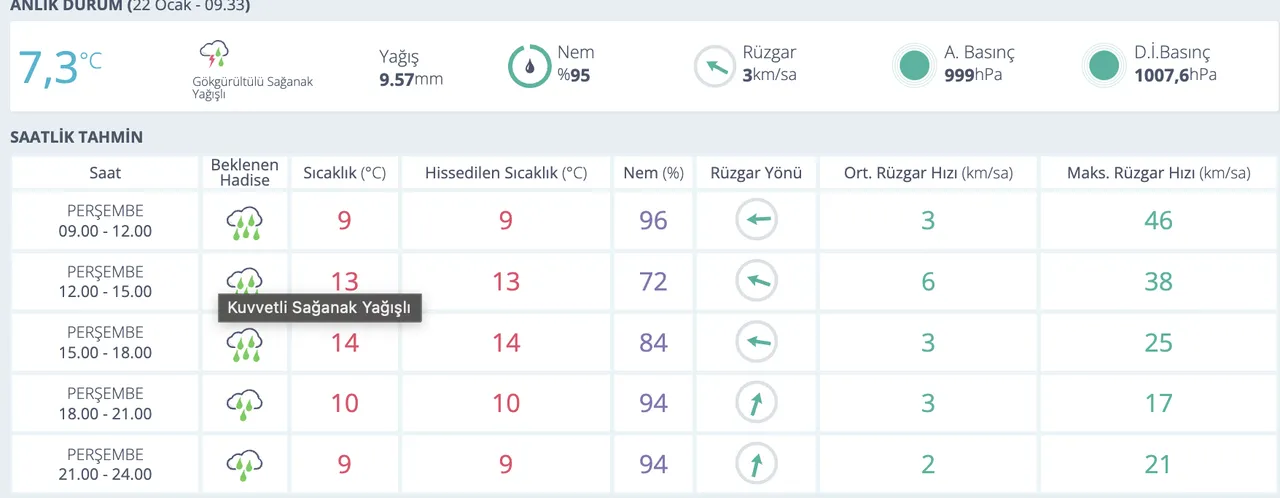
Task: Click the wind direction arrow for 18.00 - 21.00
Action: pyautogui.click(x=756, y=404)
